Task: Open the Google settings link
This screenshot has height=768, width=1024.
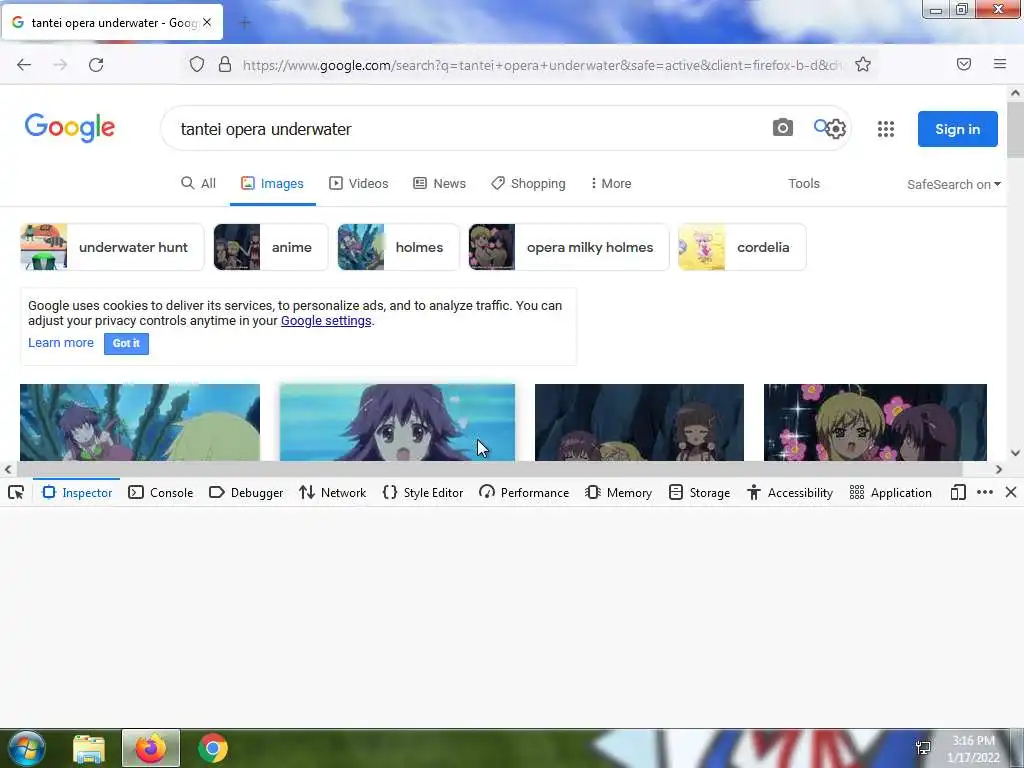Action: click(326, 321)
